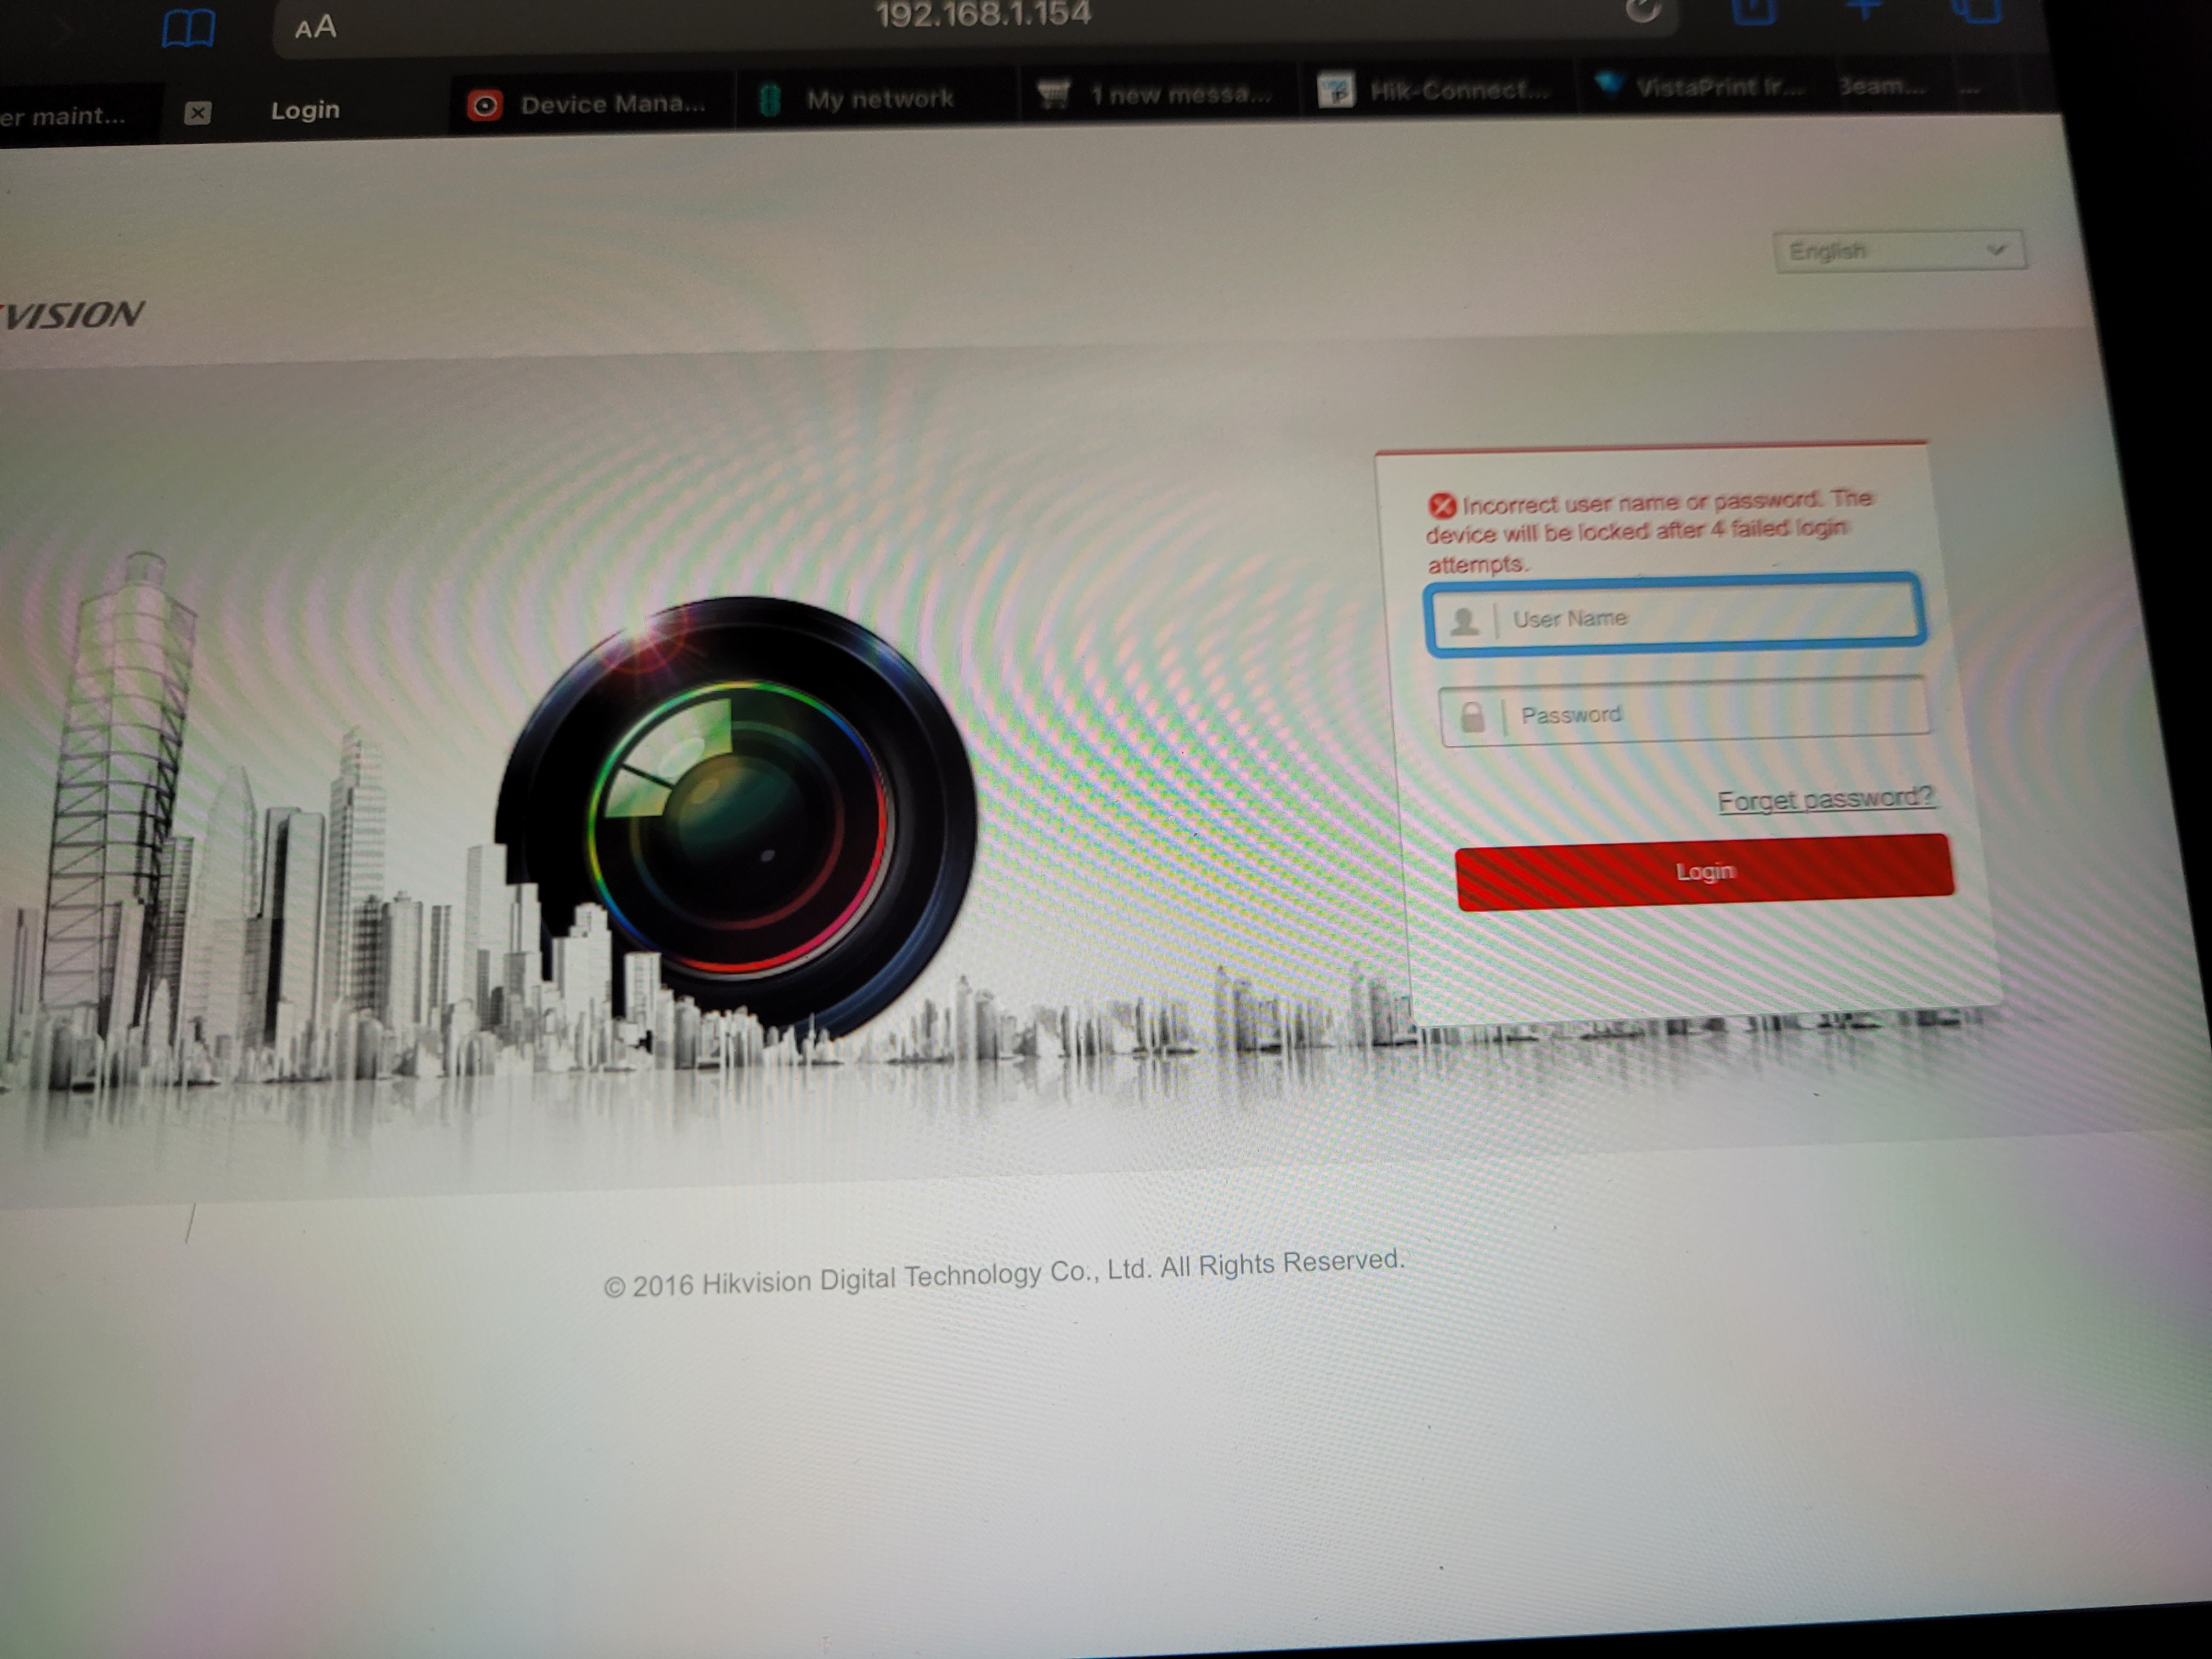Close the current Login tab
The height and width of the screenshot is (1659, 2212).
tap(198, 113)
